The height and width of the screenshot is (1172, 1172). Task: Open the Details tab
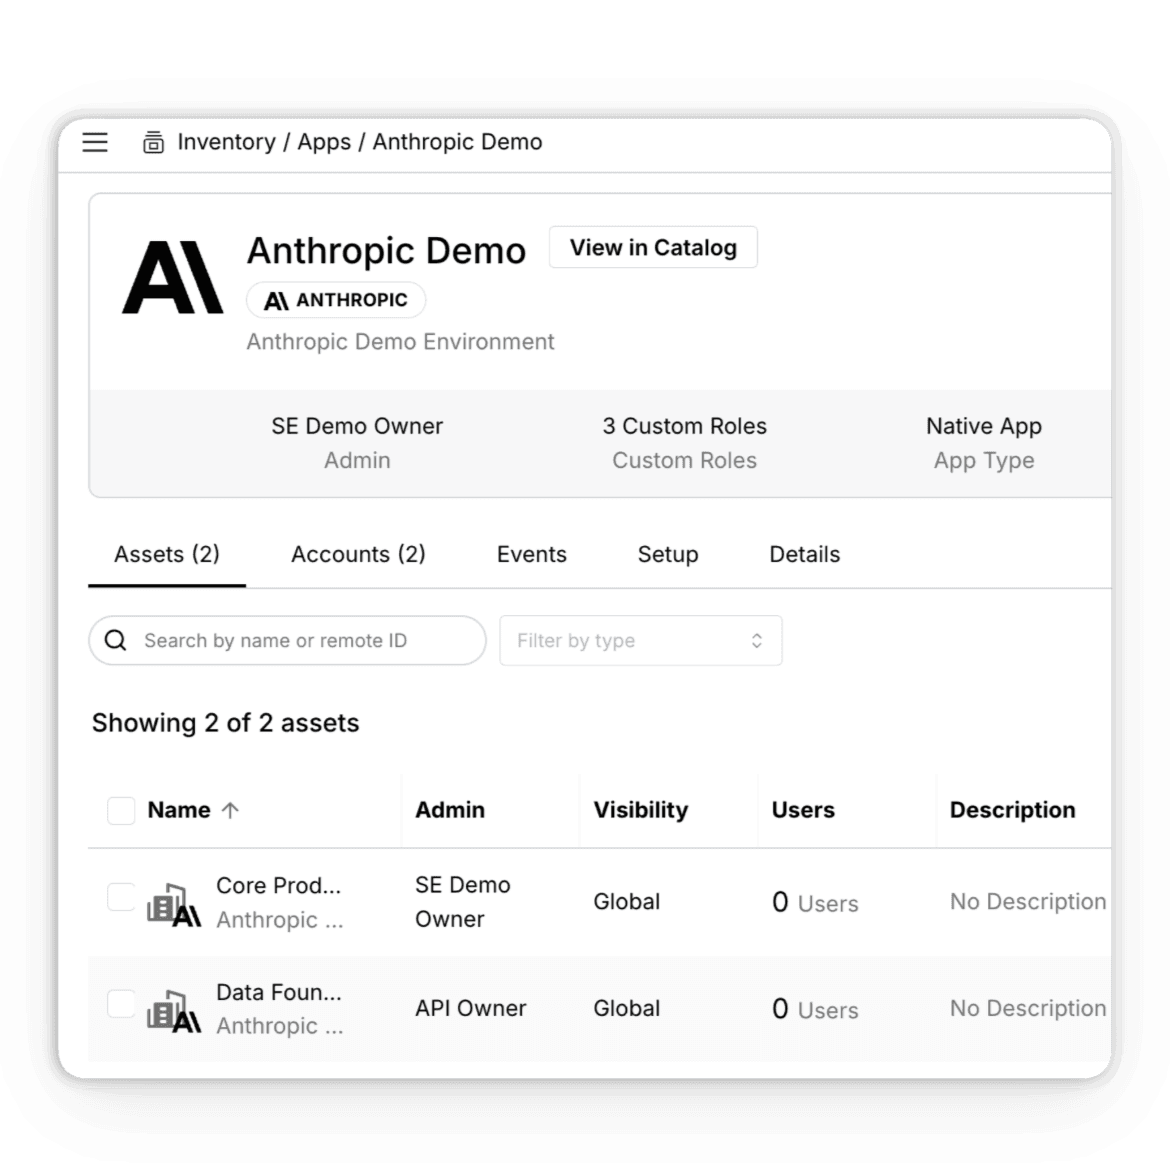(x=804, y=555)
